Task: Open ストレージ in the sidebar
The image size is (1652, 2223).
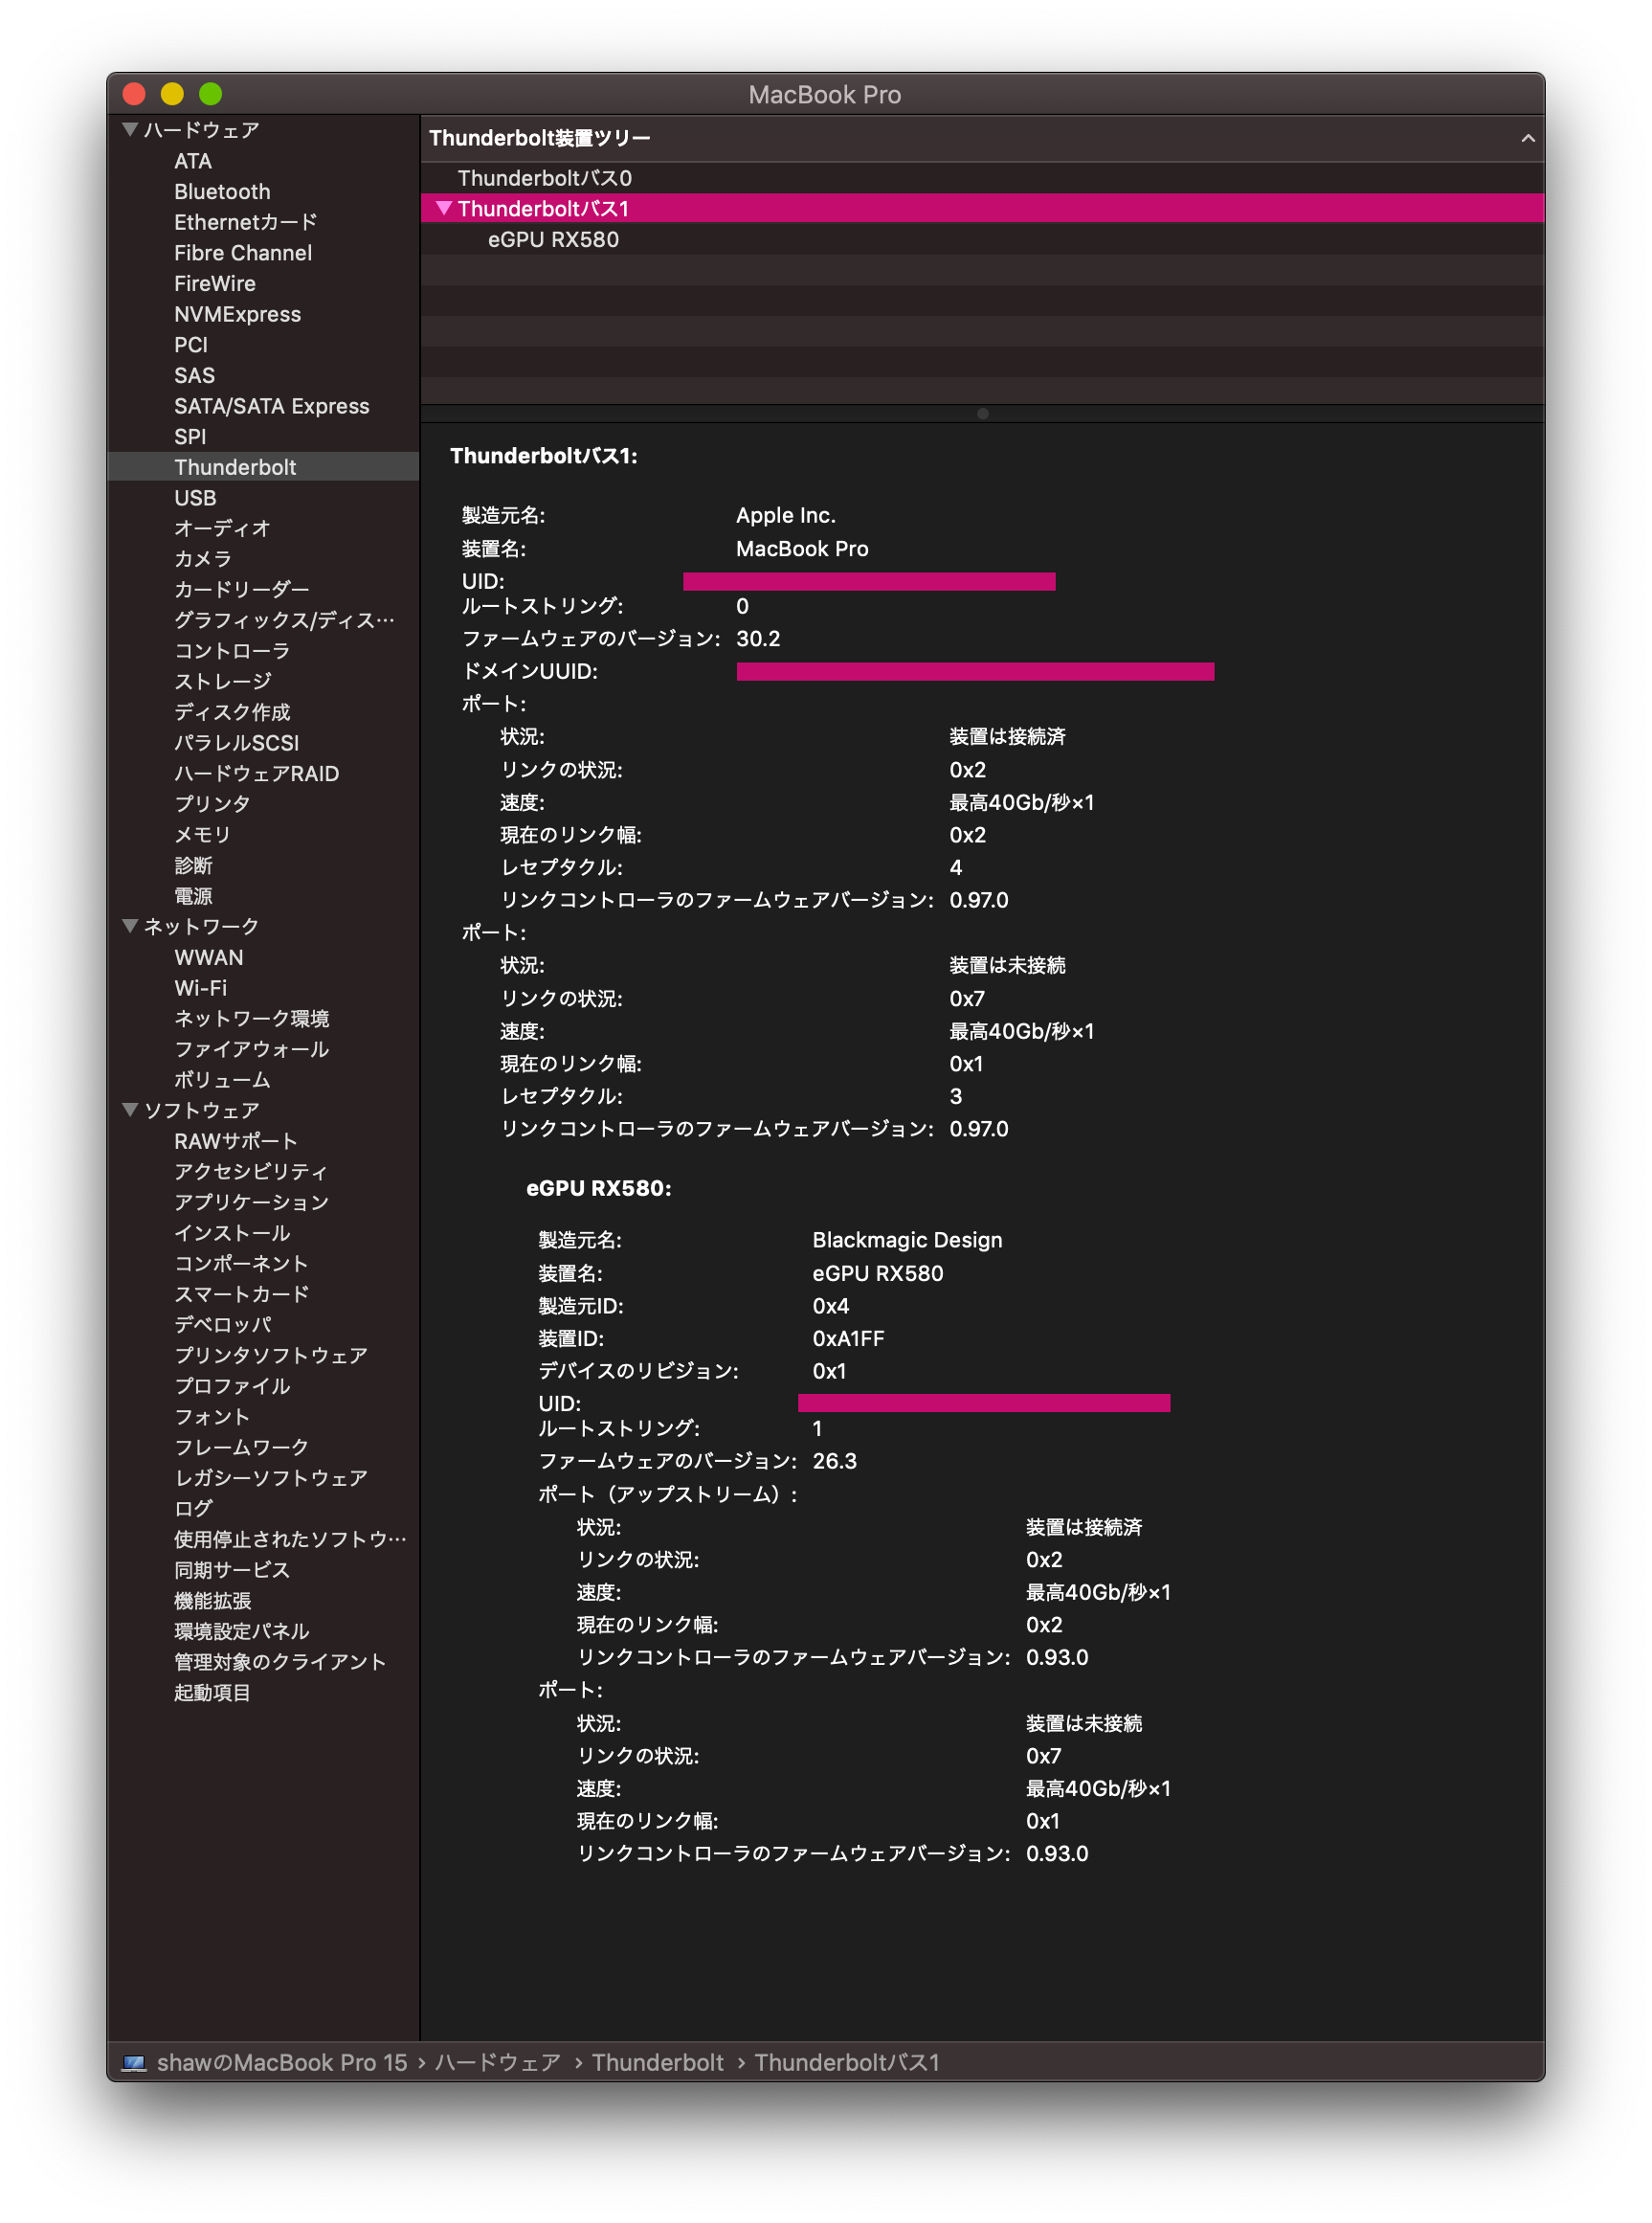Action: click(x=222, y=681)
